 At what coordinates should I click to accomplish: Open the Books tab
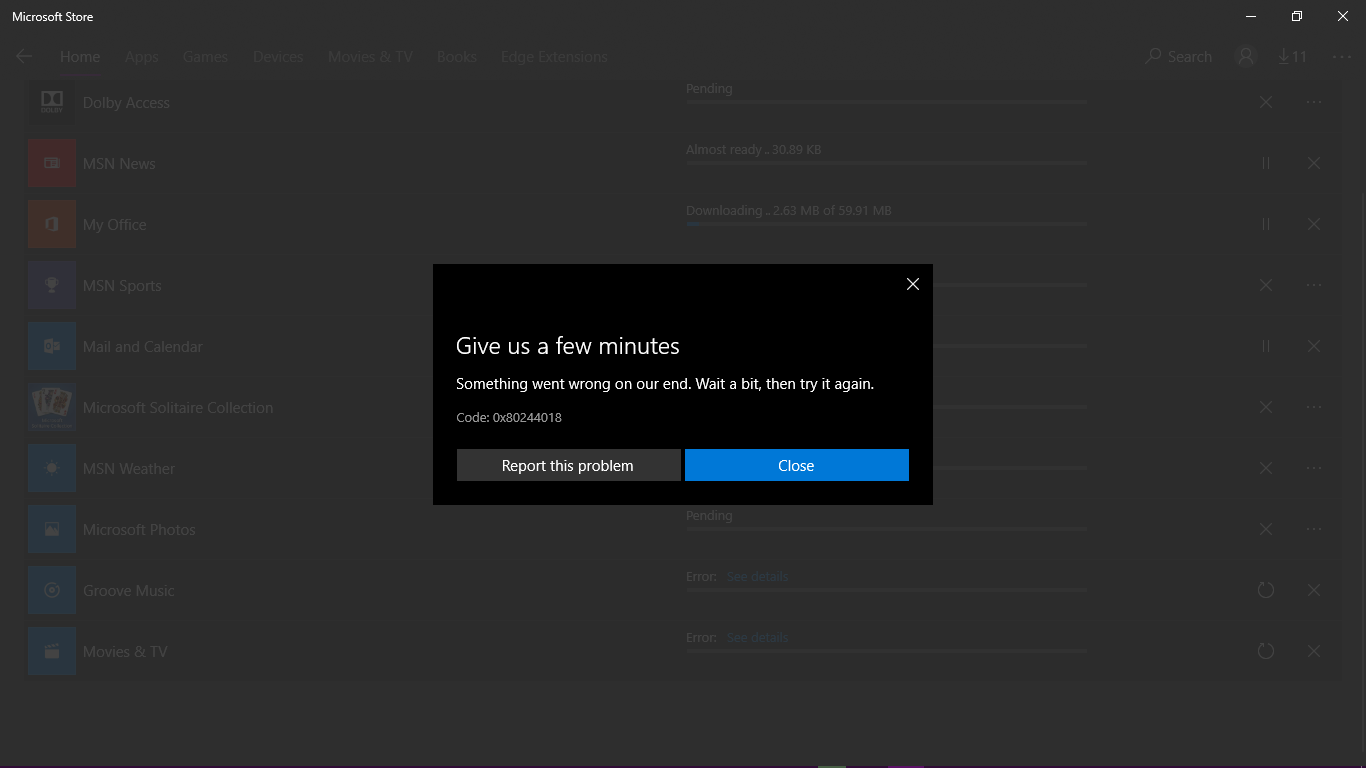coord(456,57)
